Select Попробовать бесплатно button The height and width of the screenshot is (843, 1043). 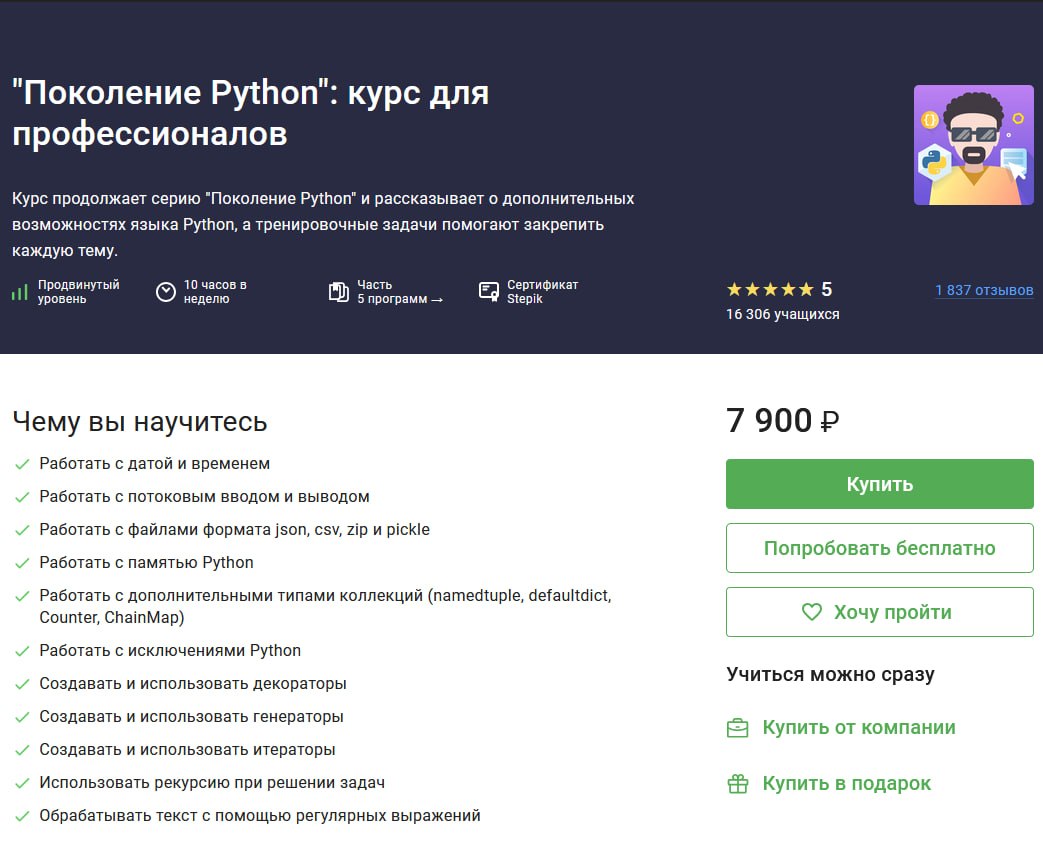pos(879,548)
